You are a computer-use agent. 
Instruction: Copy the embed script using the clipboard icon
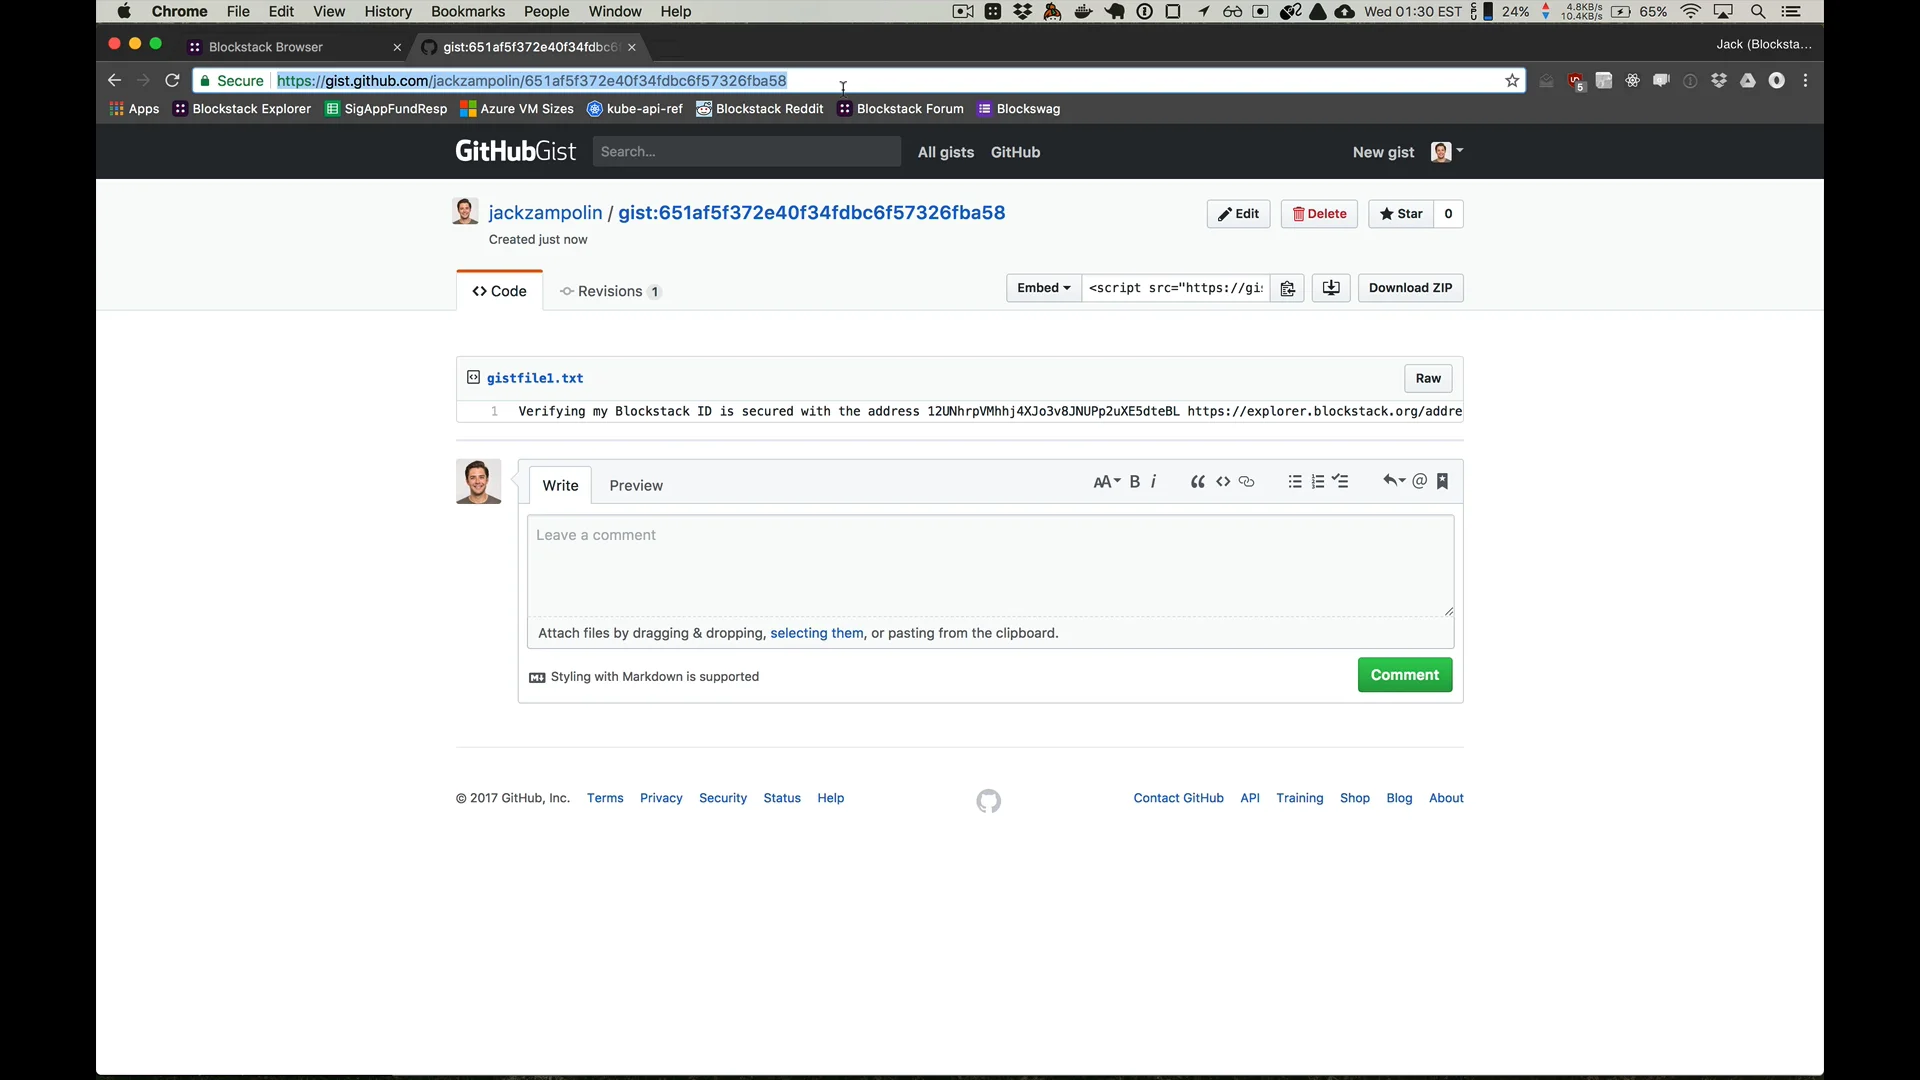1287,288
